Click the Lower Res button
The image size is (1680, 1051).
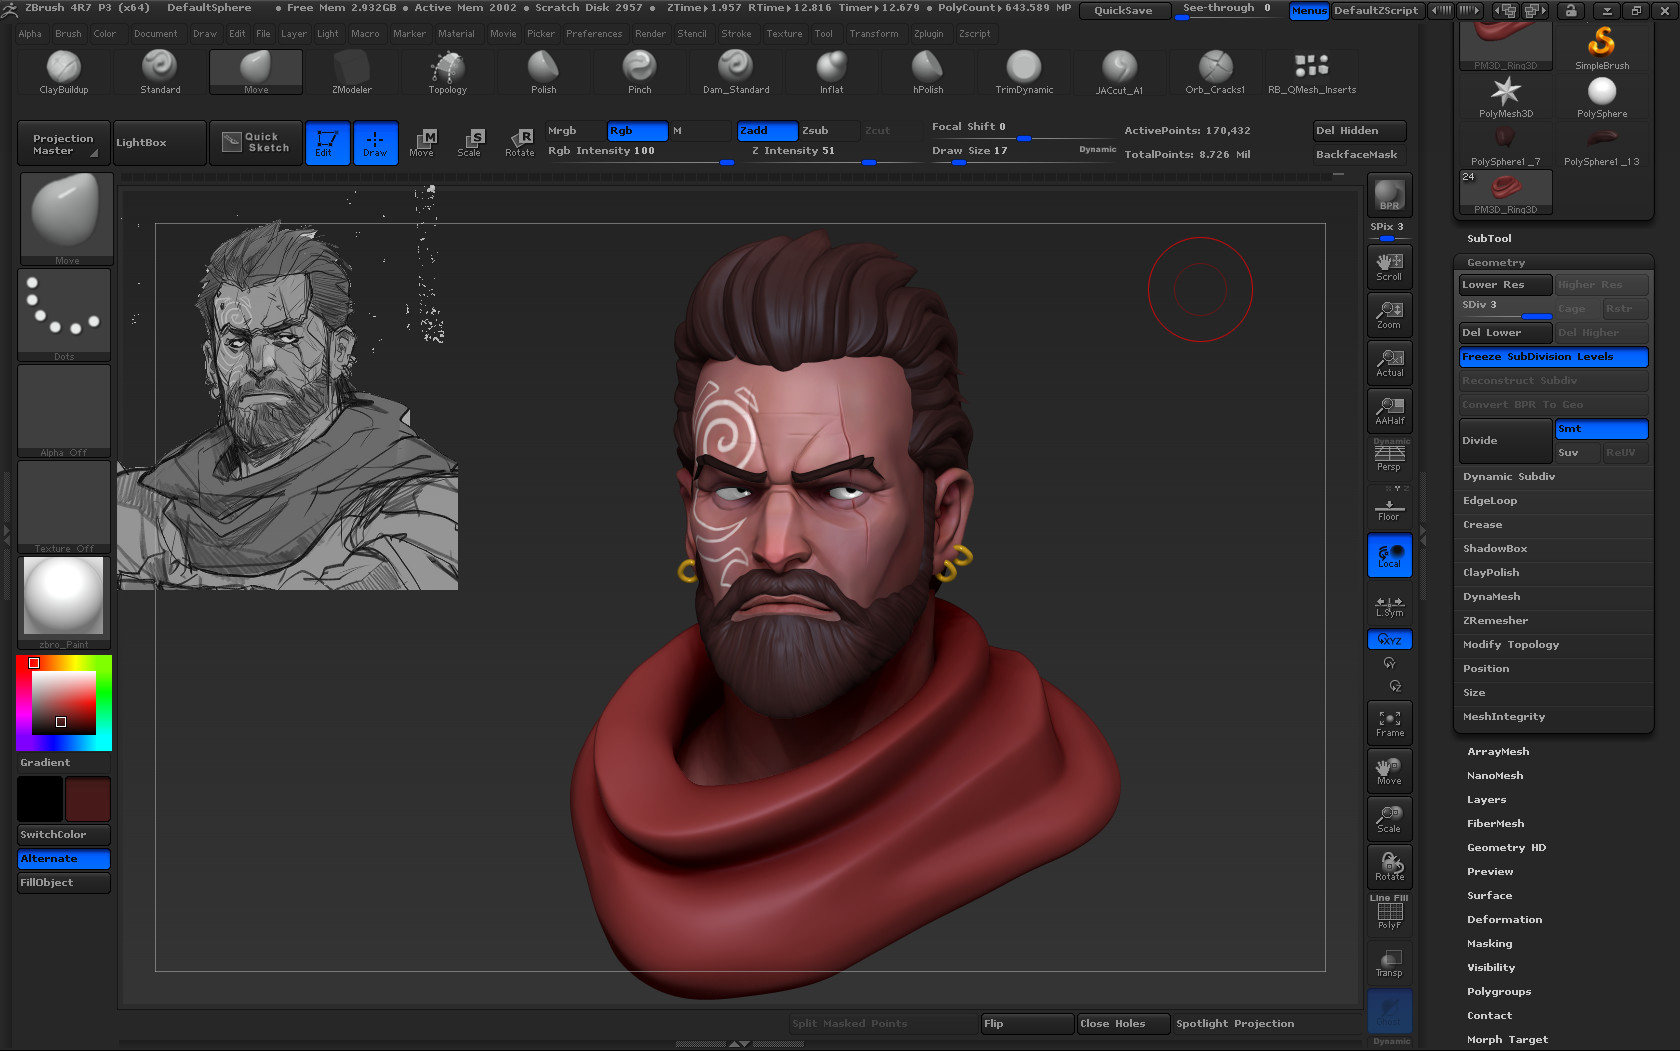tap(1505, 285)
